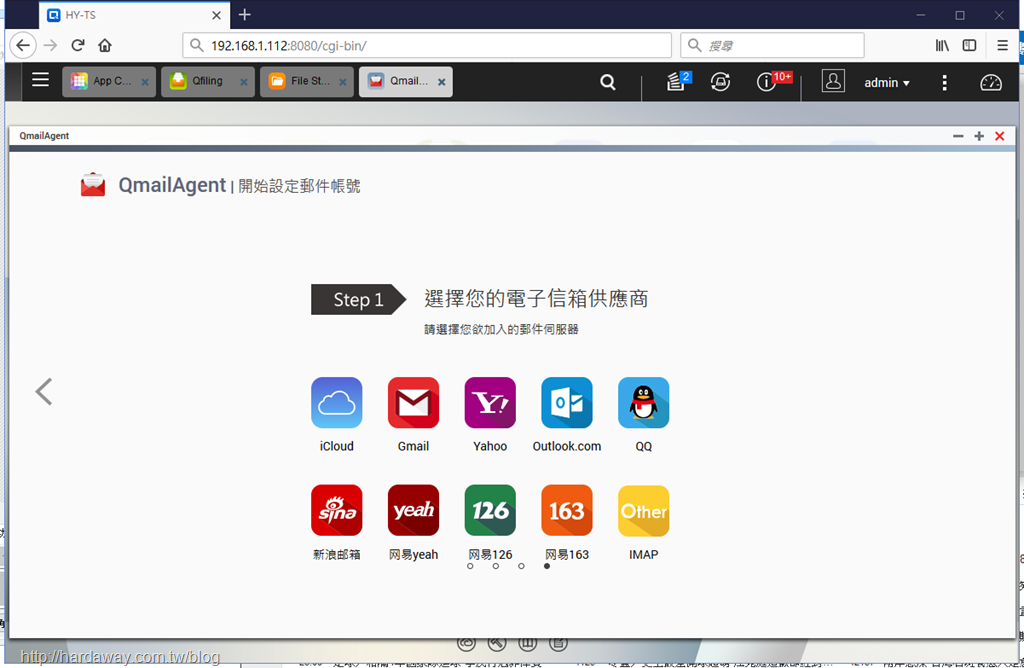Pick the Yahoo mail provider icon

pyautogui.click(x=490, y=402)
